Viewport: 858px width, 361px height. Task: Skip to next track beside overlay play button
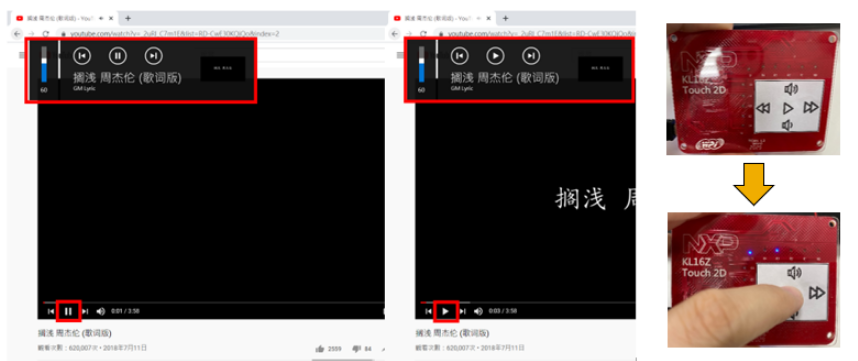point(531,56)
